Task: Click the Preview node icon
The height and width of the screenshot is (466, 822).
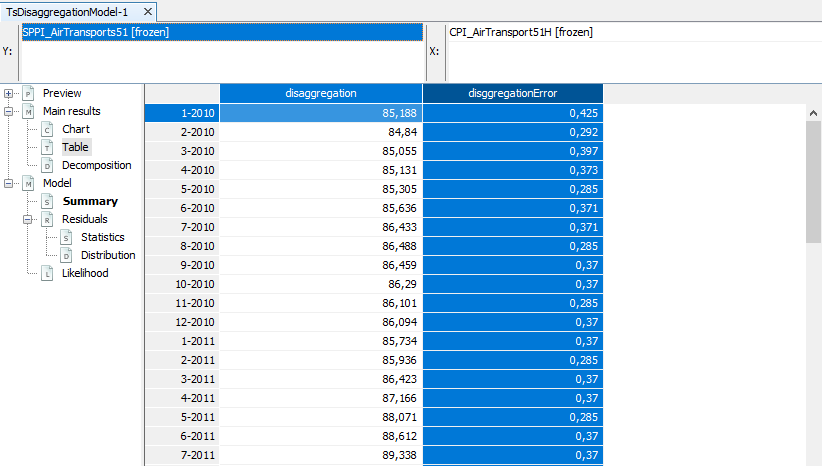Action: pos(28,93)
